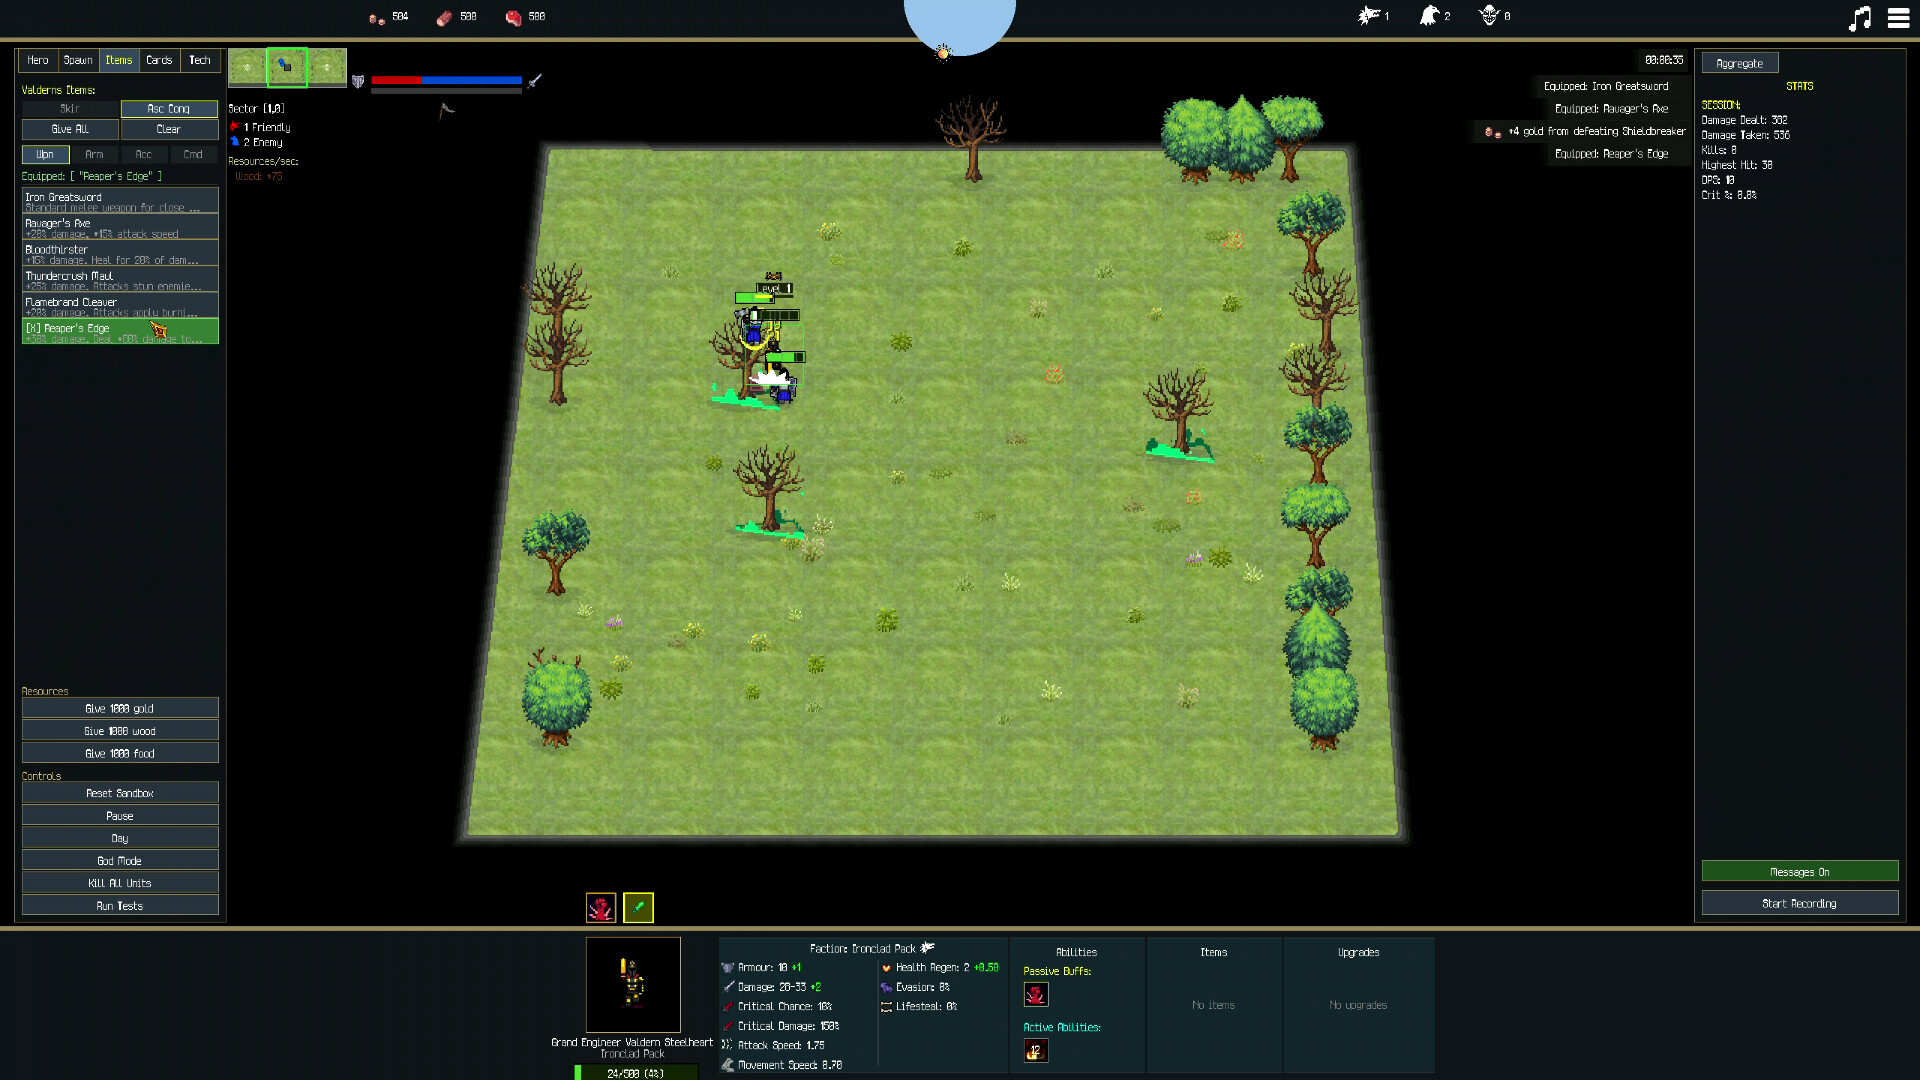Select the Acc accessory filter

pos(144,154)
